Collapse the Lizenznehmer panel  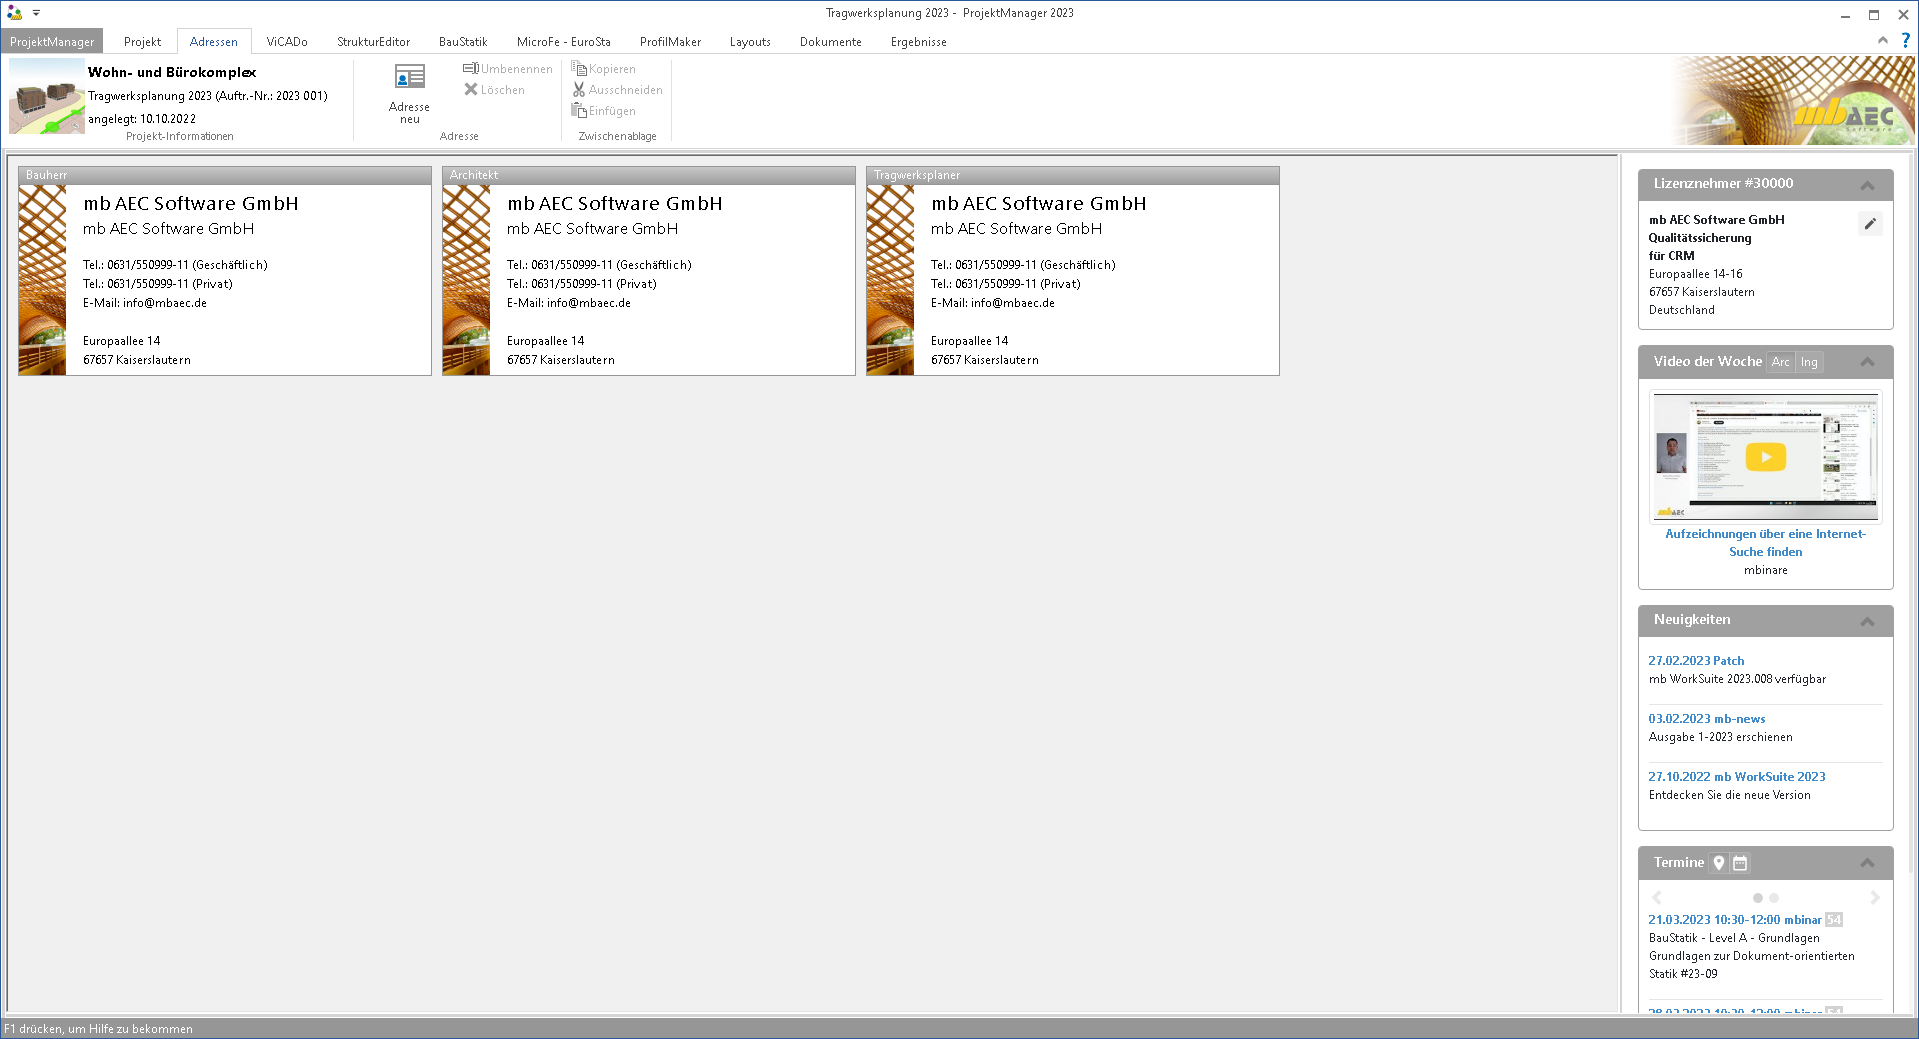tap(1866, 185)
